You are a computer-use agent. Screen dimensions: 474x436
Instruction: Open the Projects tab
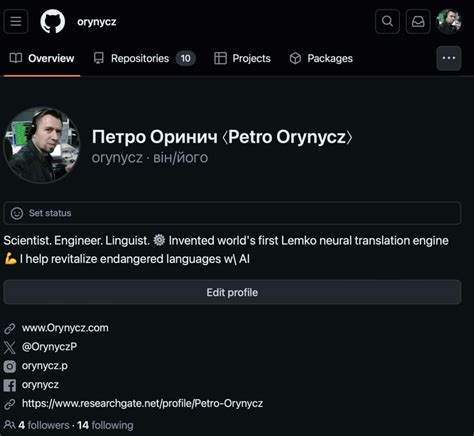(242, 58)
